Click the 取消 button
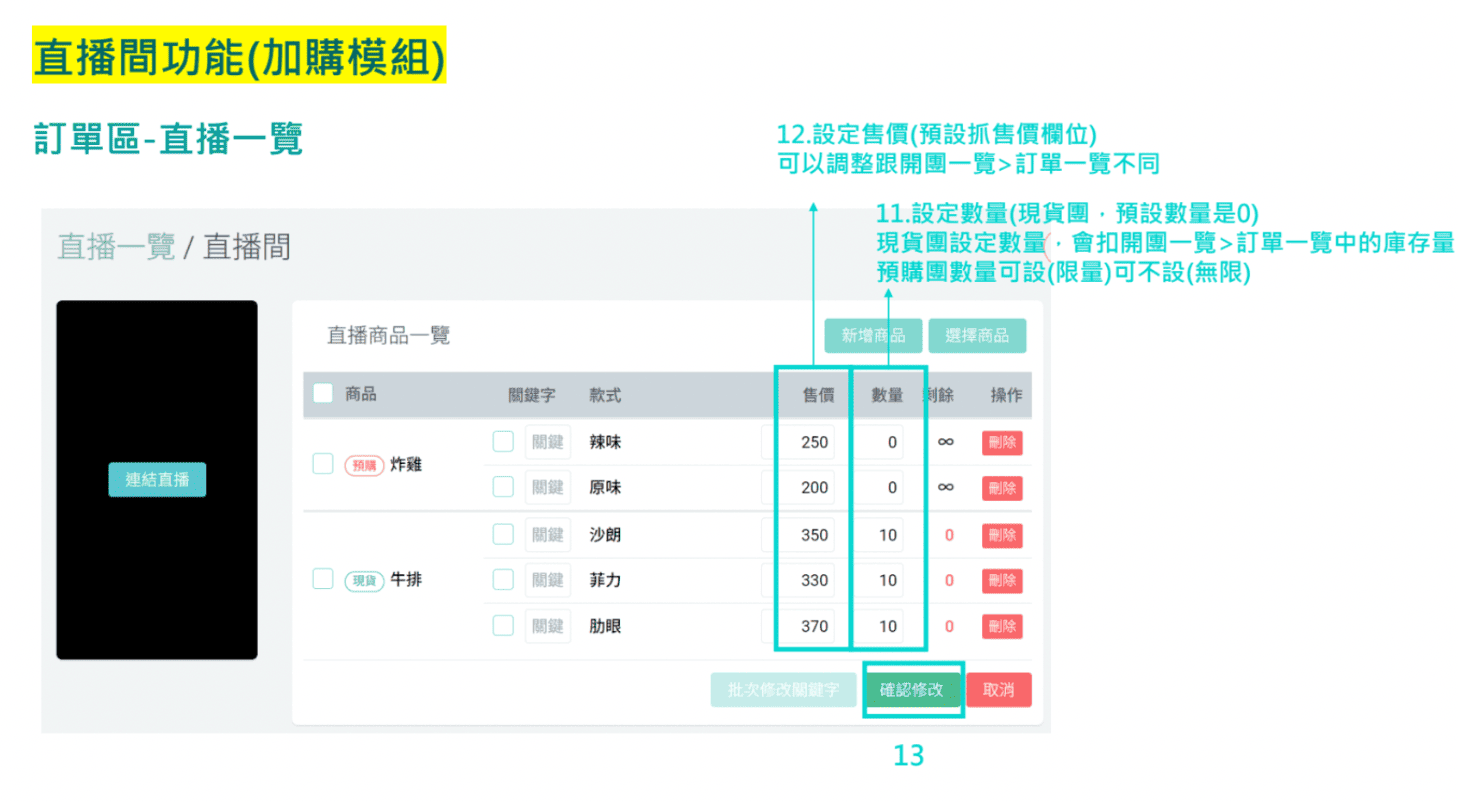The width and height of the screenshot is (1458, 802). [999, 690]
